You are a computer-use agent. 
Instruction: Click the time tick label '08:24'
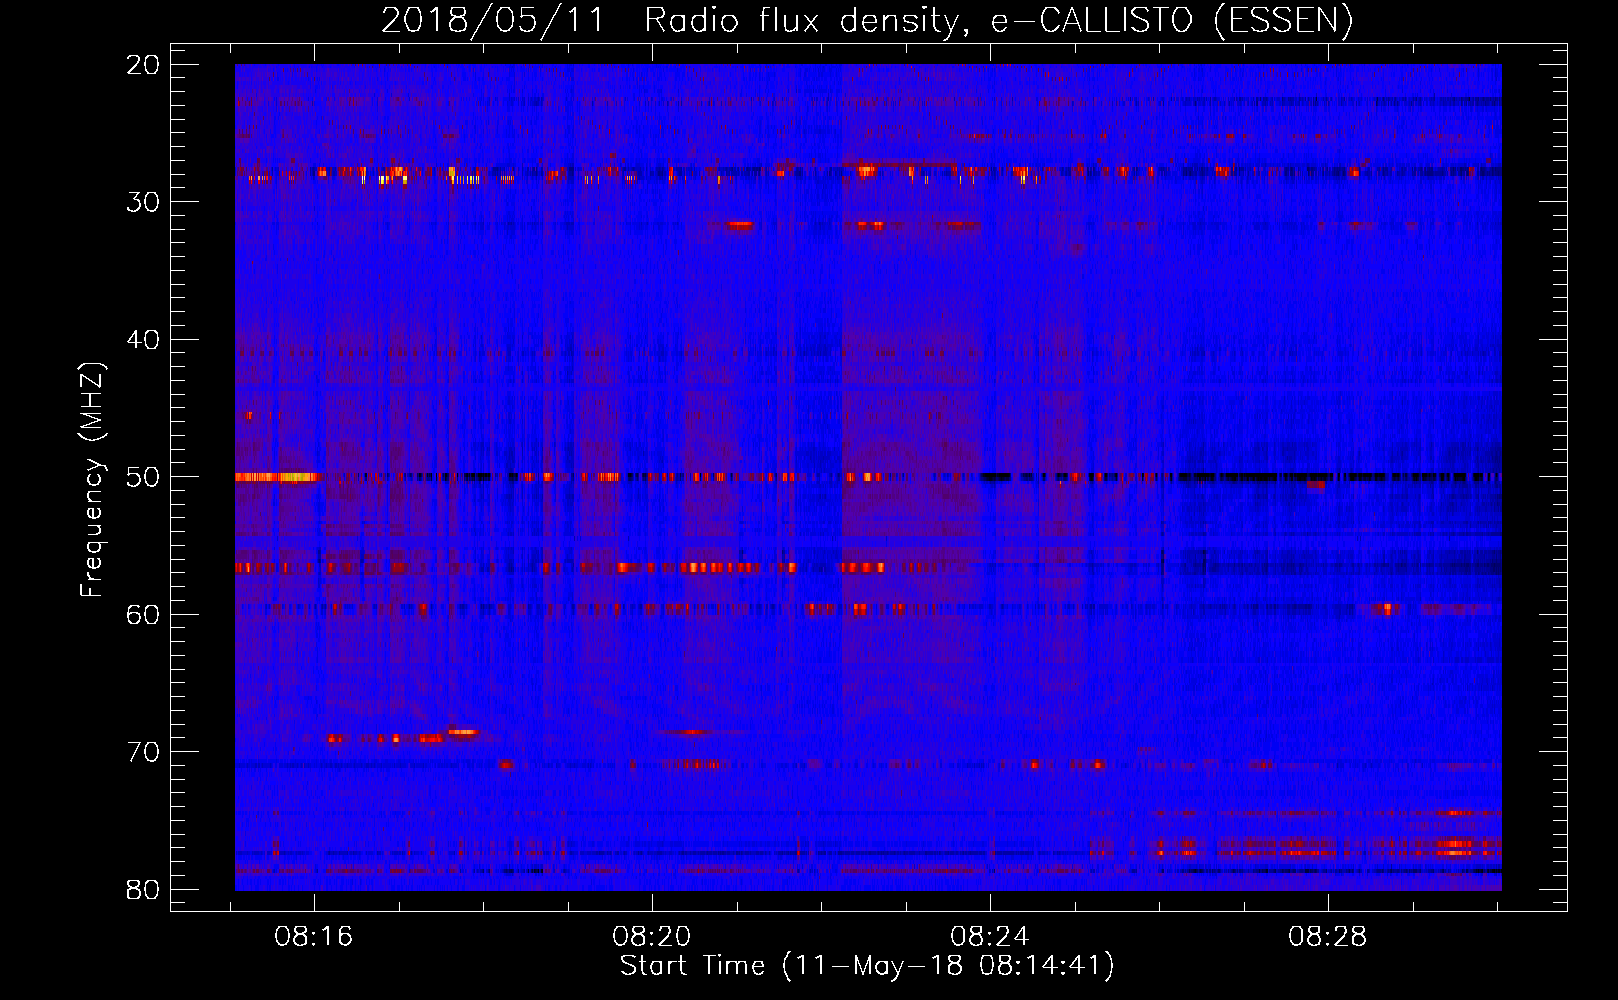click(x=990, y=937)
